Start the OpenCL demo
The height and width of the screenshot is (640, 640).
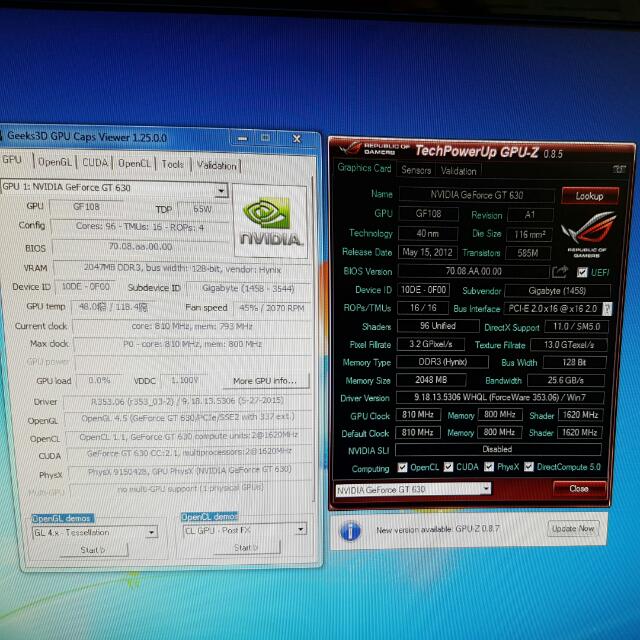[x=247, y=547]
